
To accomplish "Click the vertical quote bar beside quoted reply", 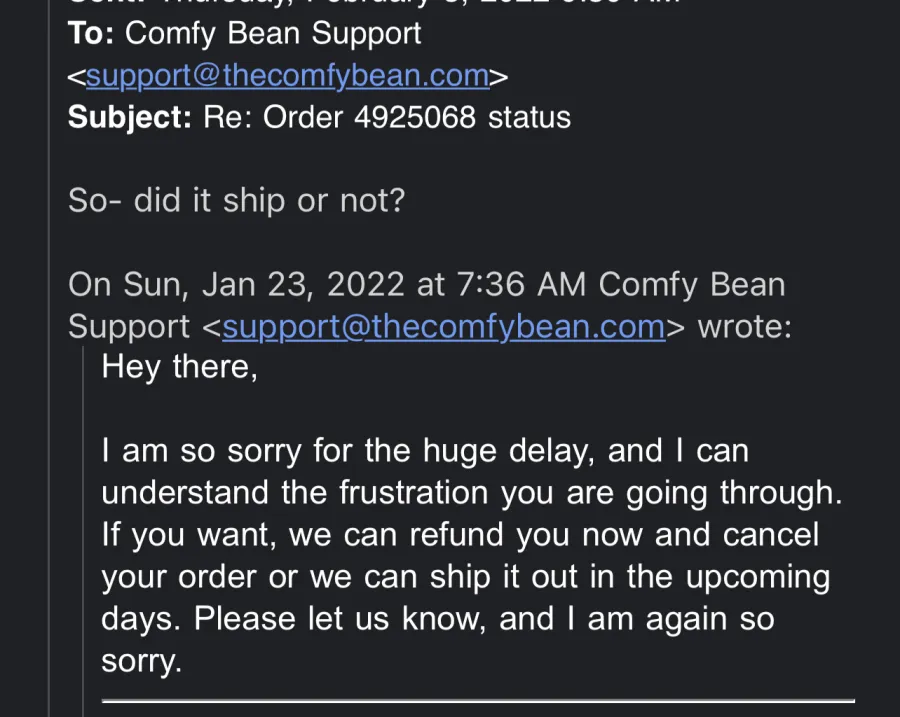I will (x=84, y=531).
